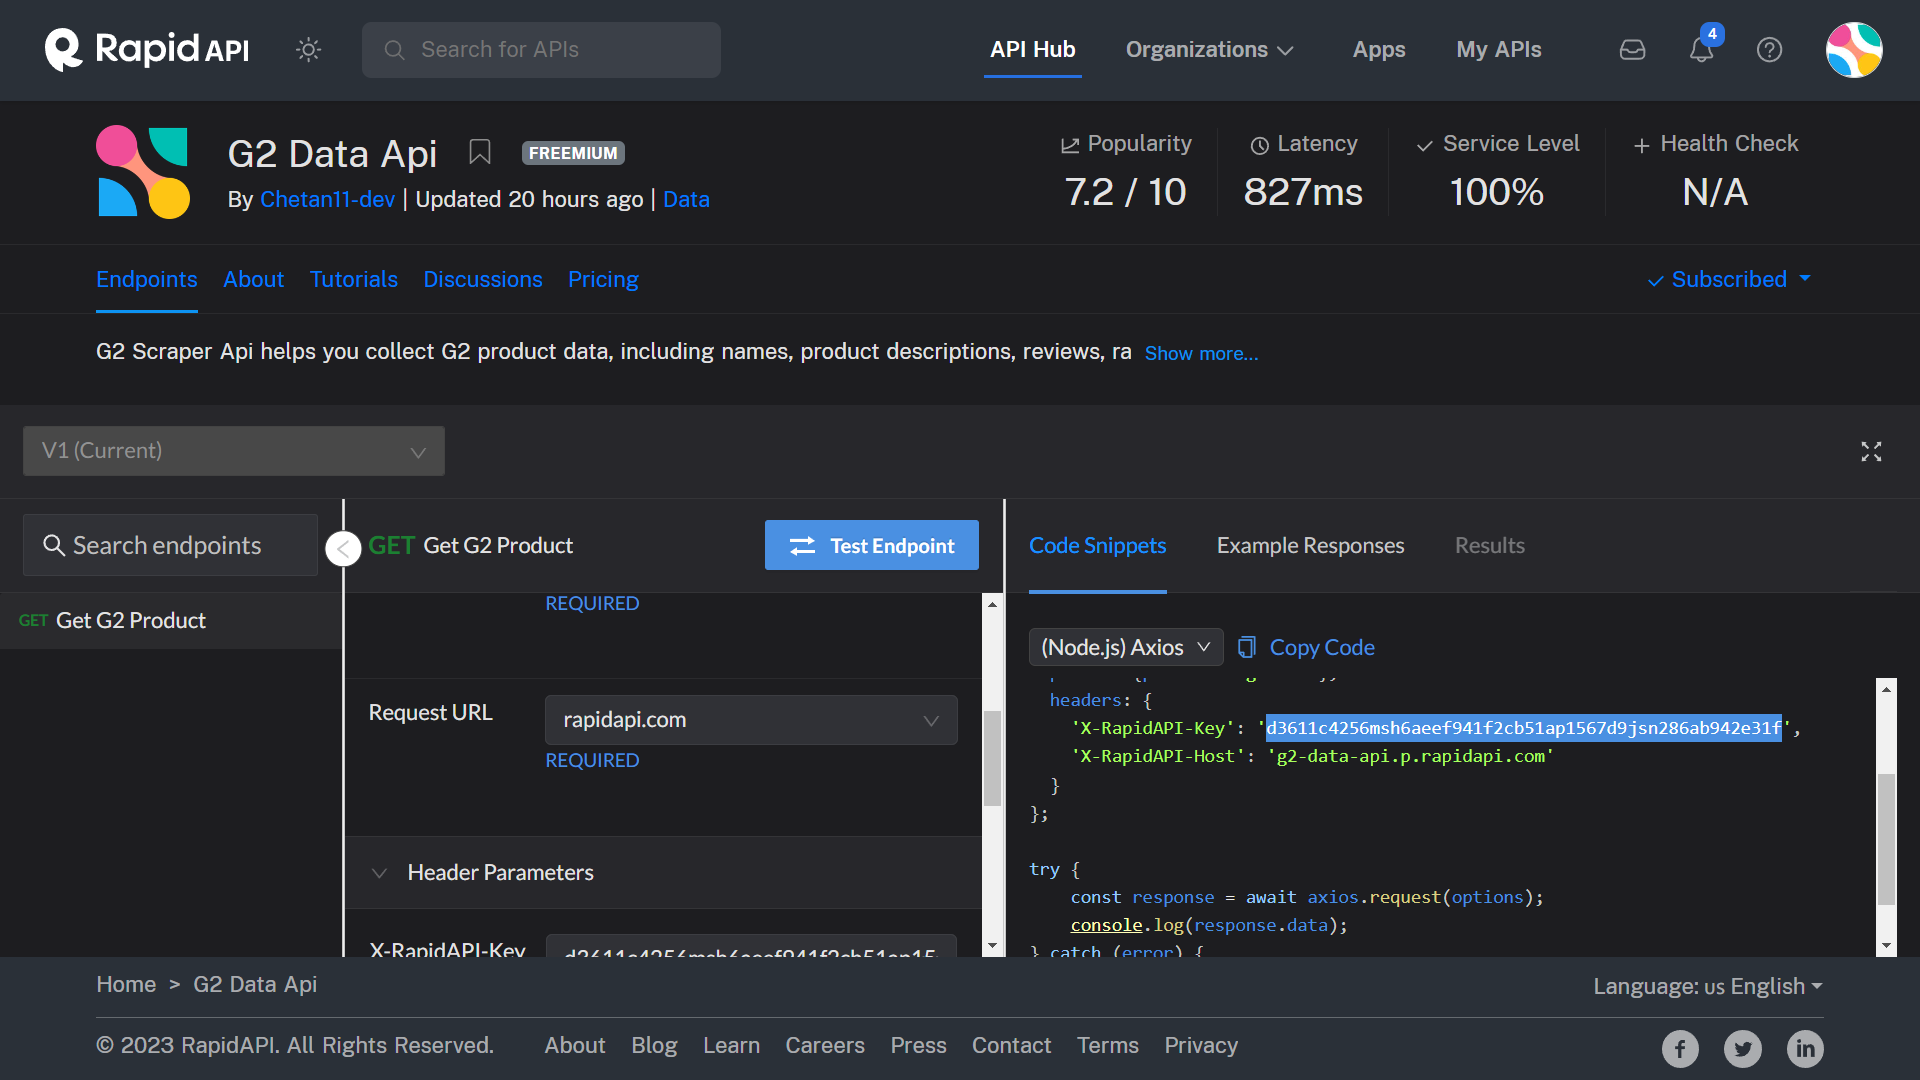Click the FREEMIUM badge
The height and width of the screenshot is (1080, 1920).
click(x=573, y=153)
